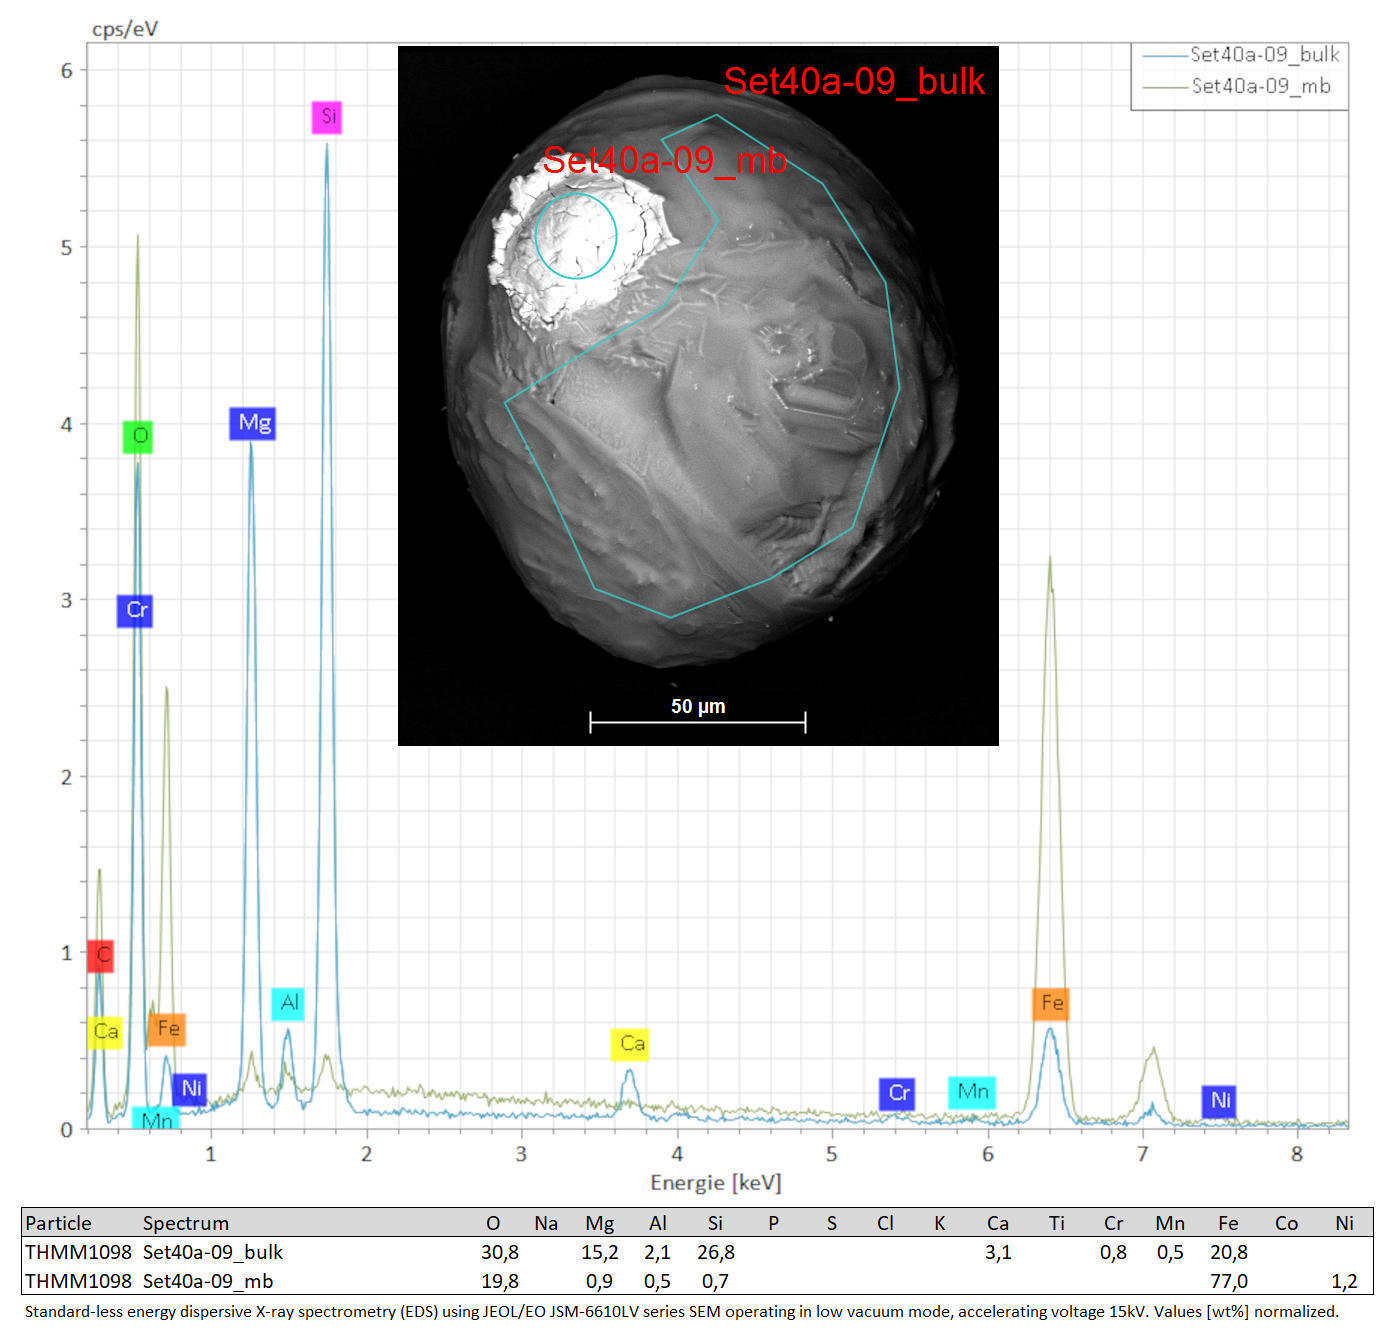This screenshot has height=1338, width=1392.
Task: Select the cyan Mn label near 6 keV
Action: coord(972,1092)
